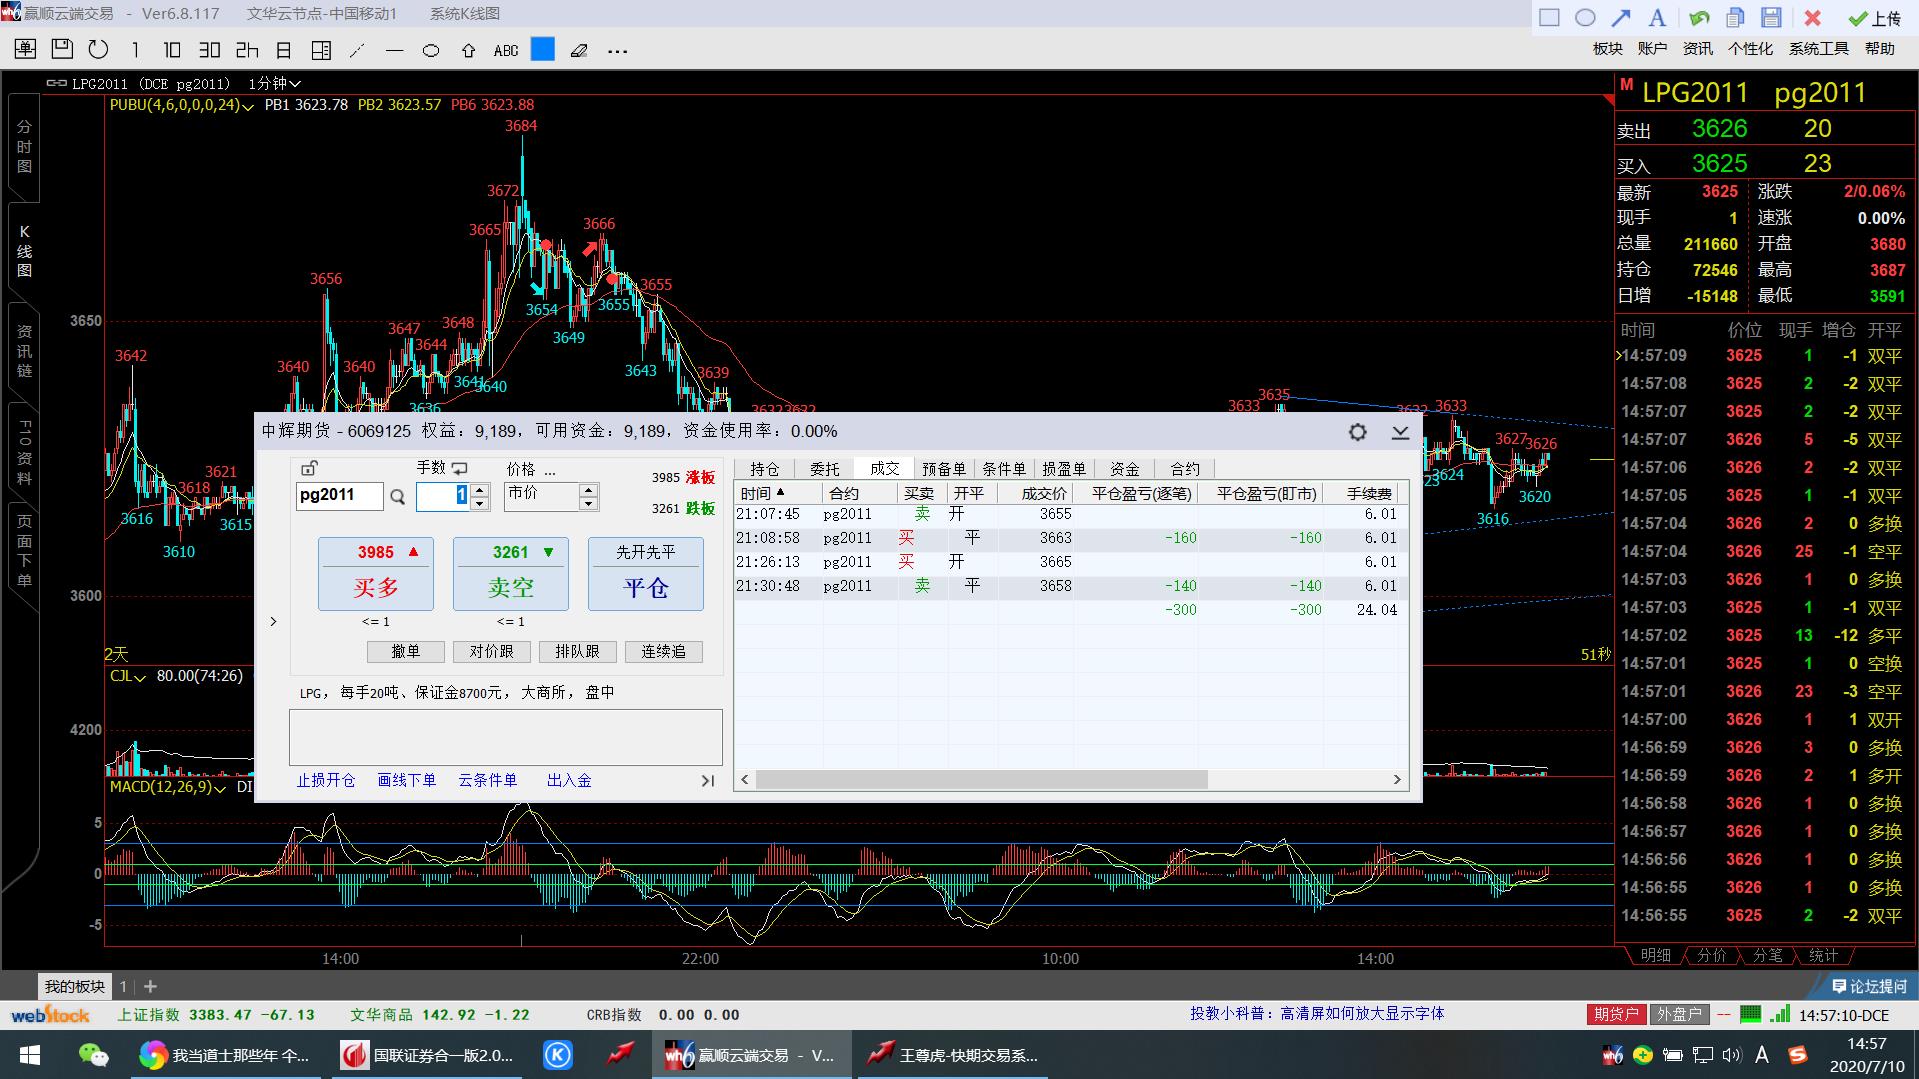The height and width of the screenshot is (1079, 1919).
Task: Open the more tools ellipsis menu
Action: (617, 51)
